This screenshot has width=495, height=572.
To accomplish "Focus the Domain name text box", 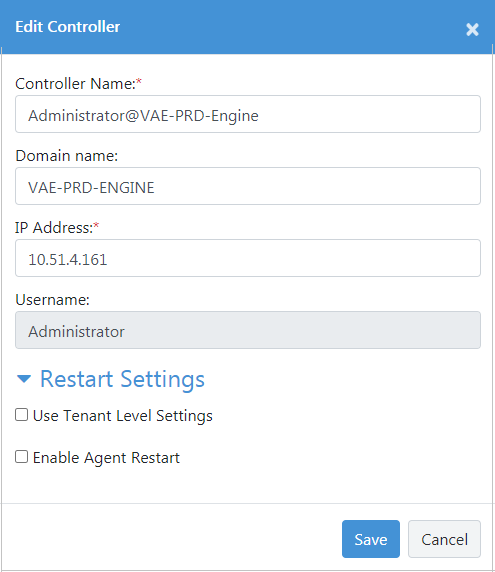I will (x=248, y=186).
